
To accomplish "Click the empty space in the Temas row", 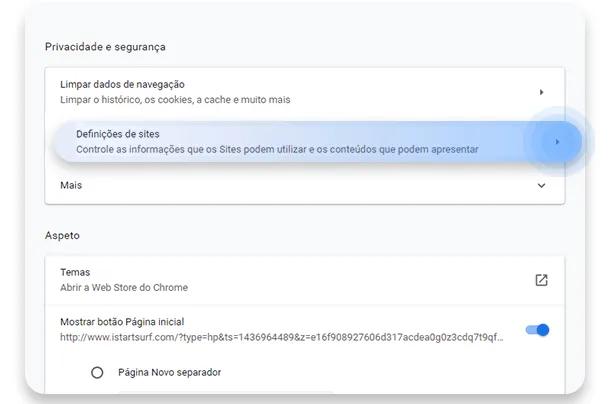I will (x=350, y=280).
